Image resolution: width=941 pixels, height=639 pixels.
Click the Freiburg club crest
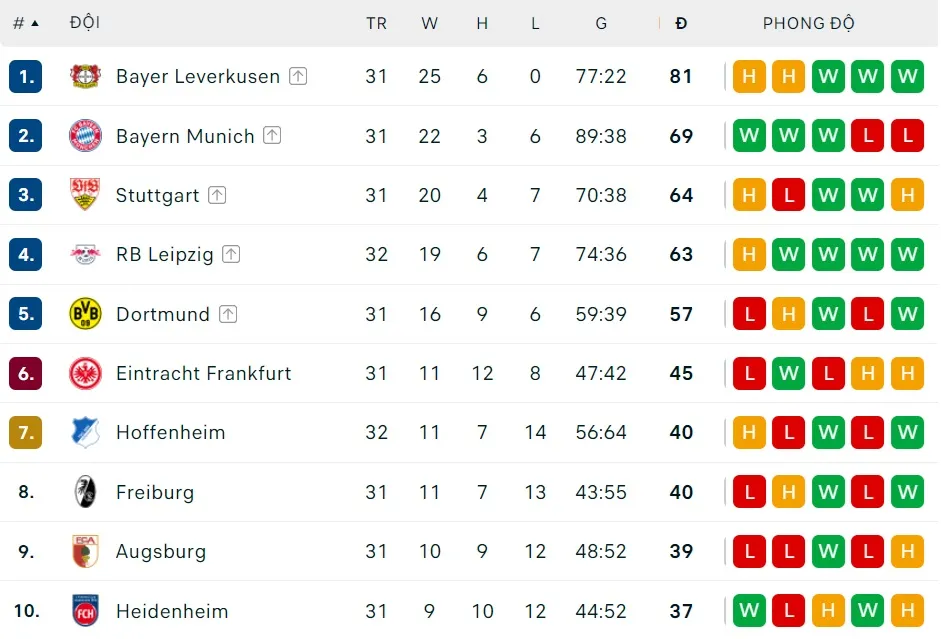[x=85, y=492]
